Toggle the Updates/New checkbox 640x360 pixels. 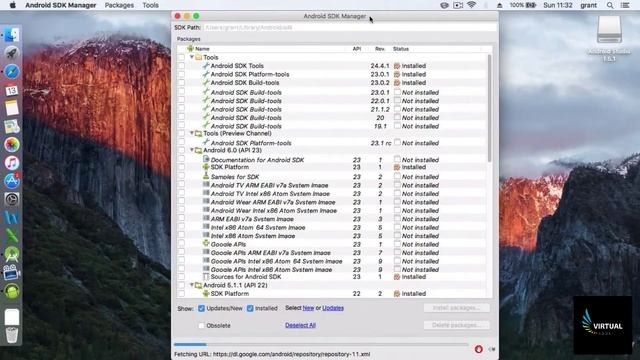click(x=201, y=308)
